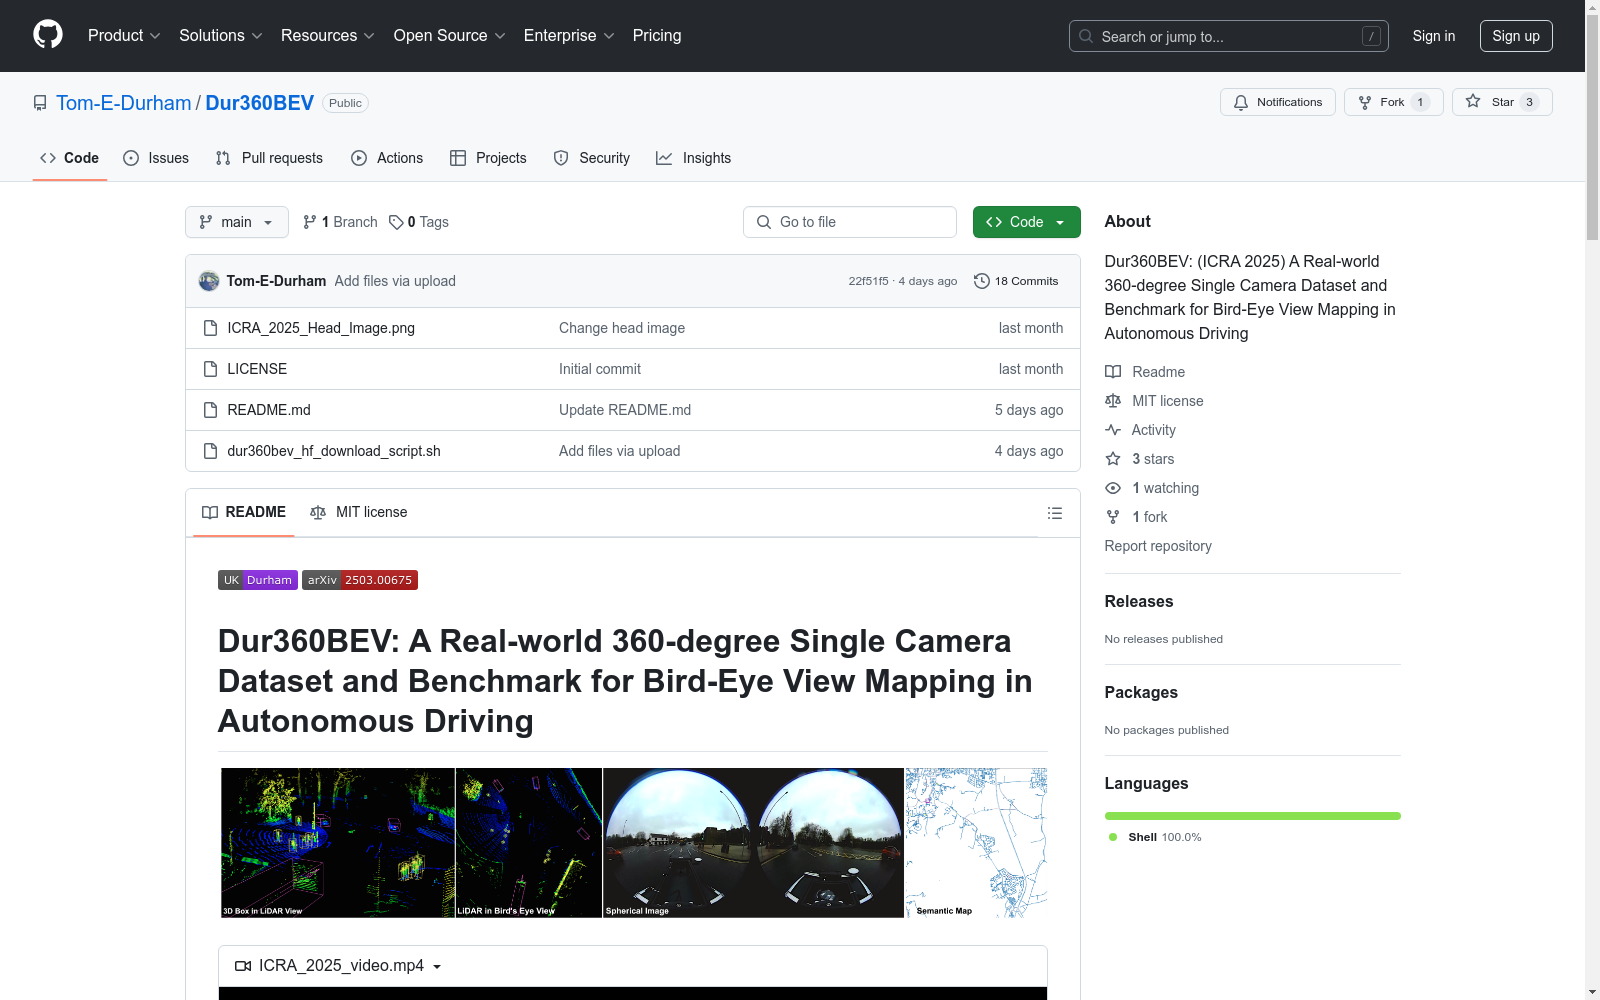
Task: Expand the Enterprise menu
Action: 569,36
